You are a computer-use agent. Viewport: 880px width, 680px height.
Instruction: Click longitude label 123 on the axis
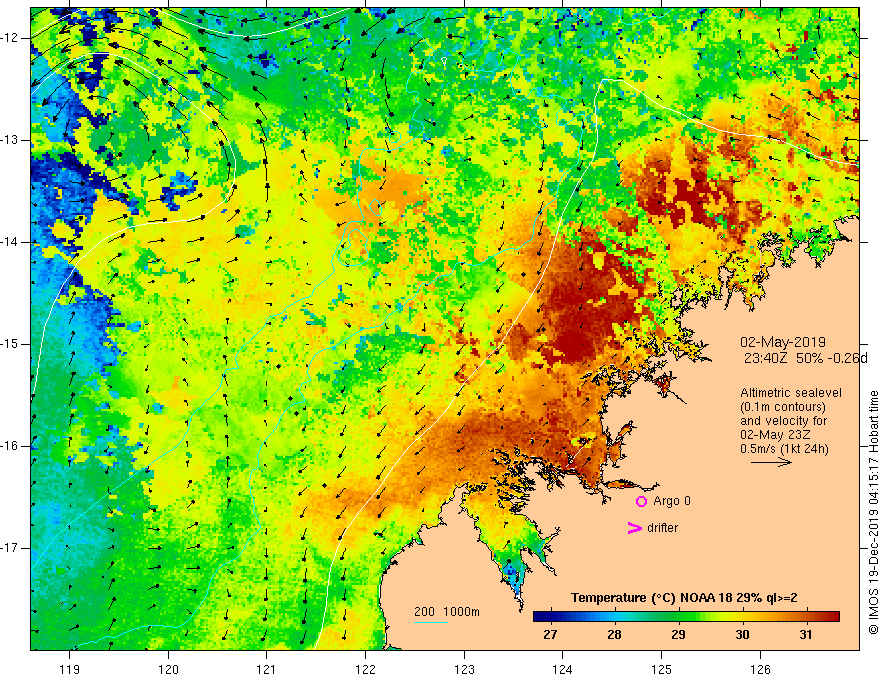464,669
